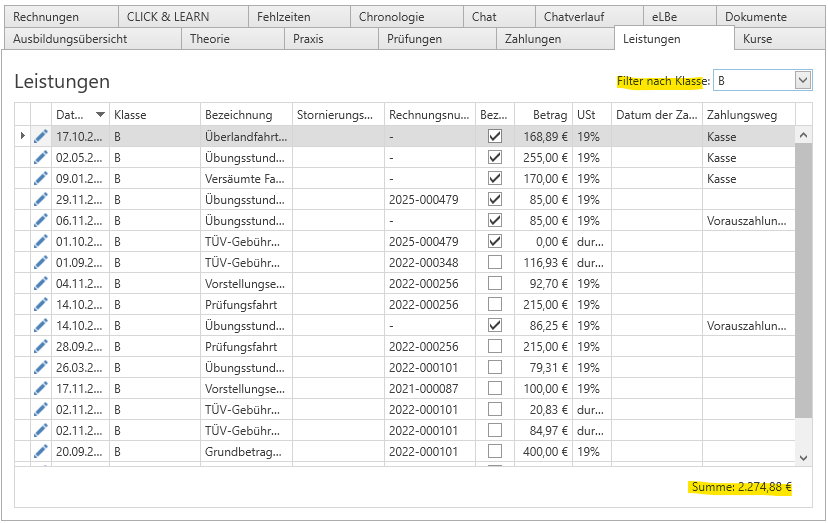This screenshot has height=523, width=828.
Task: Switch to the Theorie tab
Action: tap(233, 39)
